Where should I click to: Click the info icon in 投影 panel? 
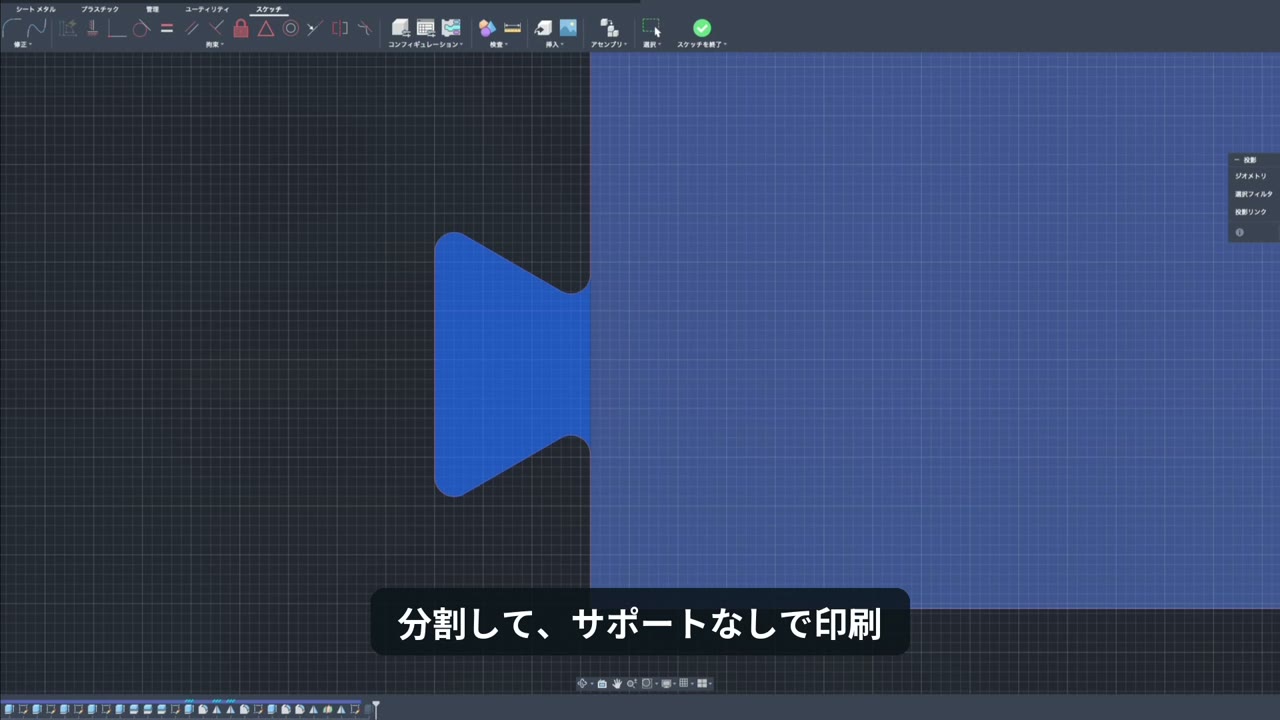(x=1240, y=232)
